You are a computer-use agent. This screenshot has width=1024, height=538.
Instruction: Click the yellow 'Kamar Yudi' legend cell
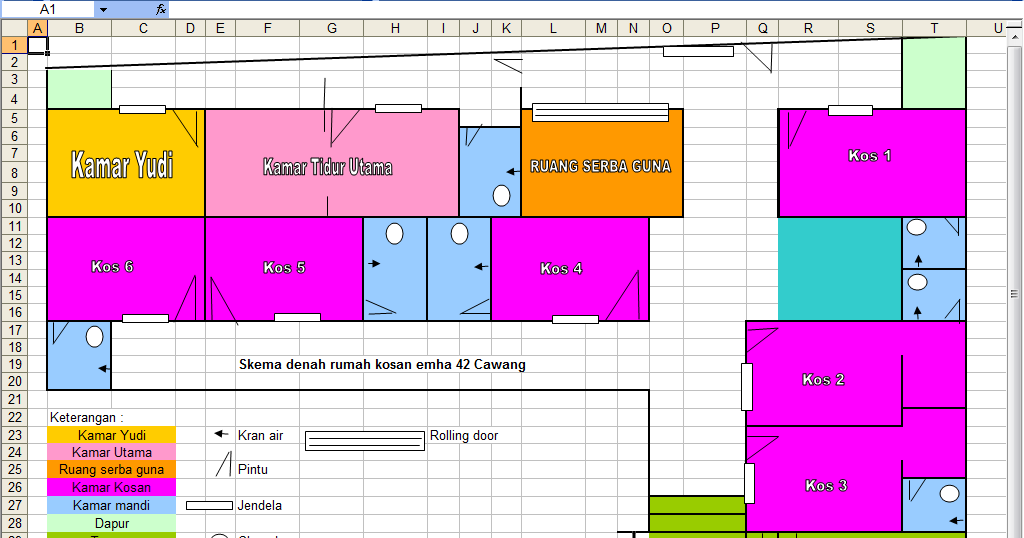[x=112, y=435]
